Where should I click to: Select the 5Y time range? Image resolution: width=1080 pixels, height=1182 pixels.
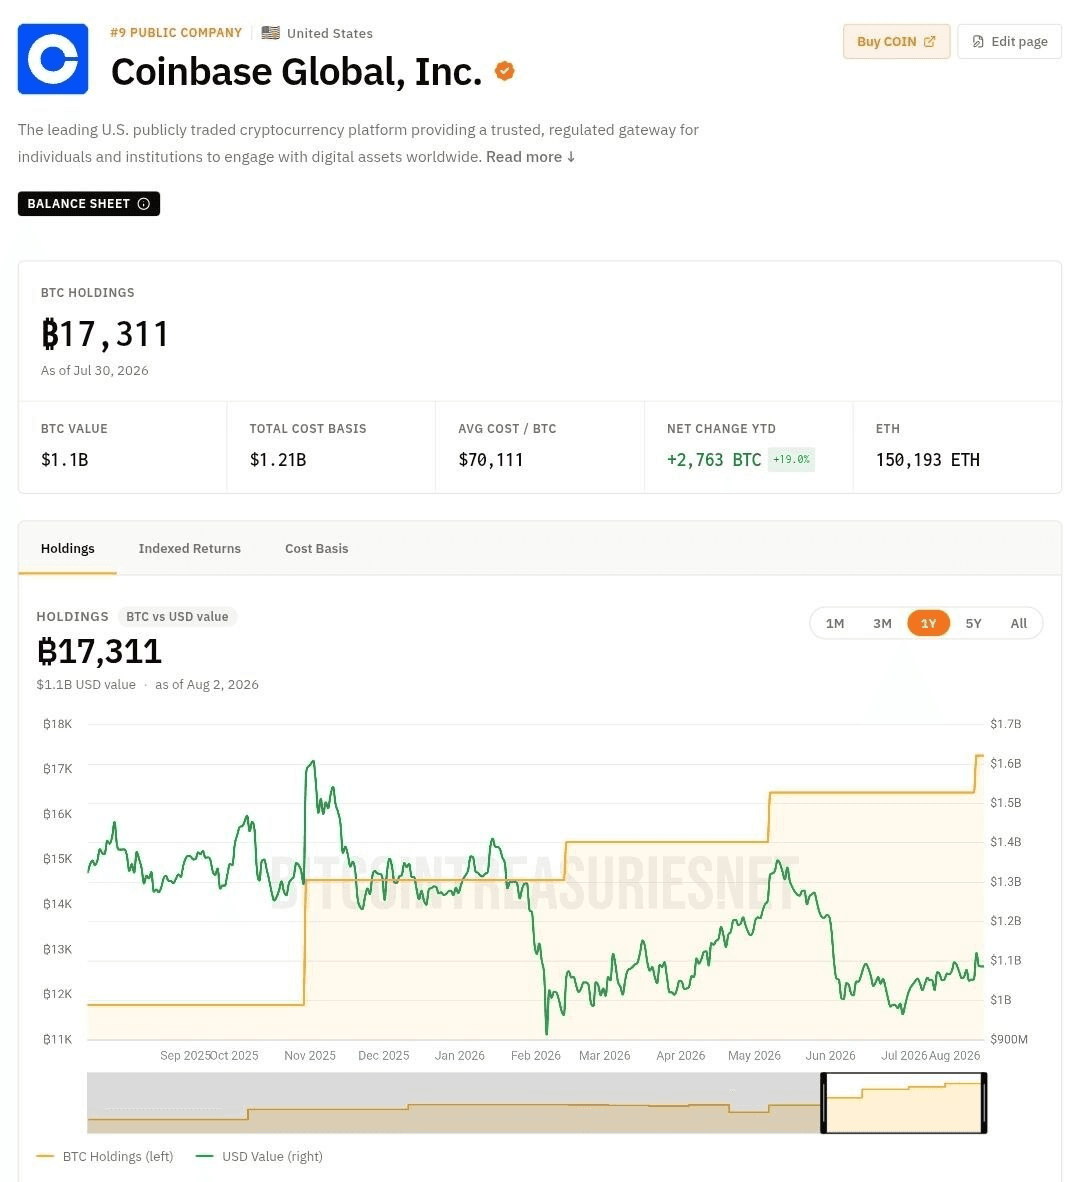pos(974,623)
